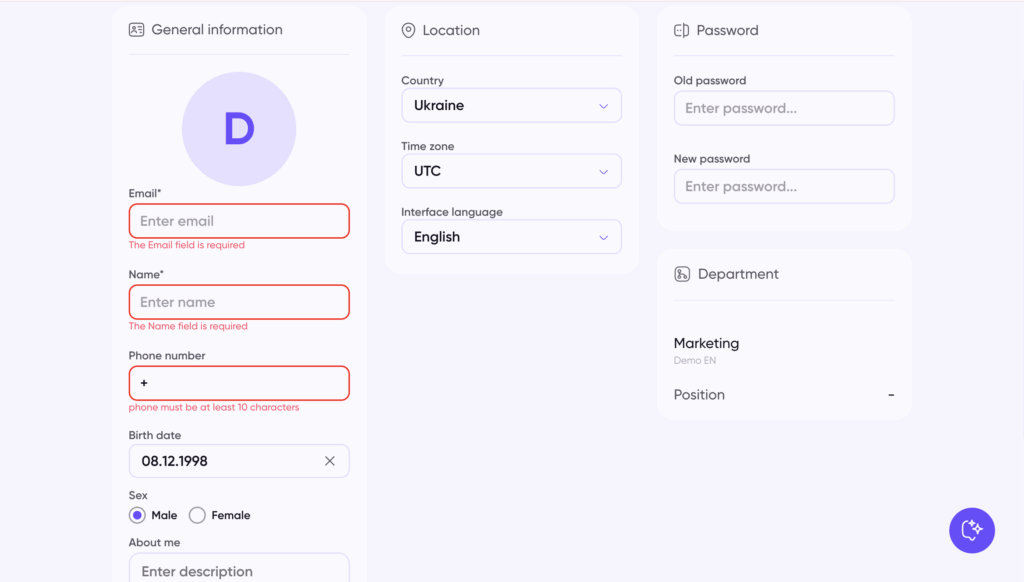Click the Password section icon
1024x582 pixels.
(682, 31)
